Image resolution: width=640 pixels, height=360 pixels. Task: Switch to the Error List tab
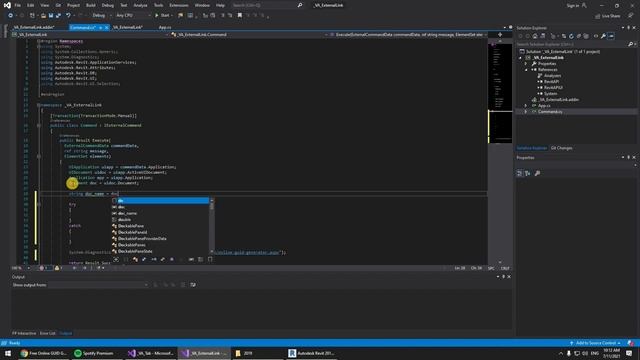47,333
